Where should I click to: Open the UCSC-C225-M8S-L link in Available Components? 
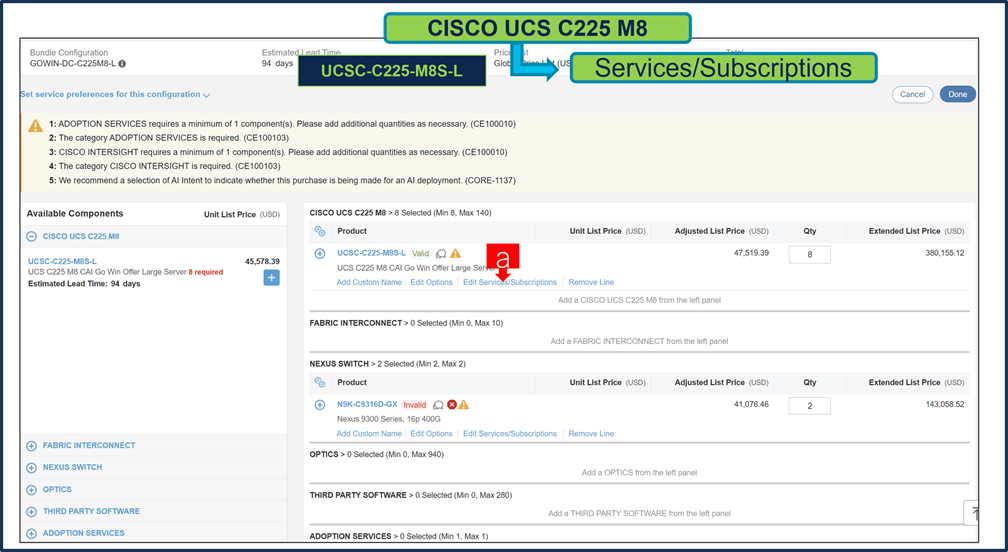tap(62, 262)
